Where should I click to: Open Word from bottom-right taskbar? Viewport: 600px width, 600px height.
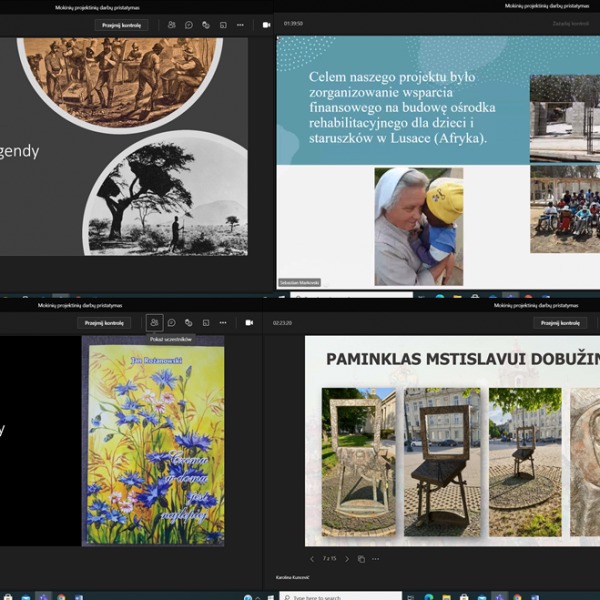click(x=535, y=597)
